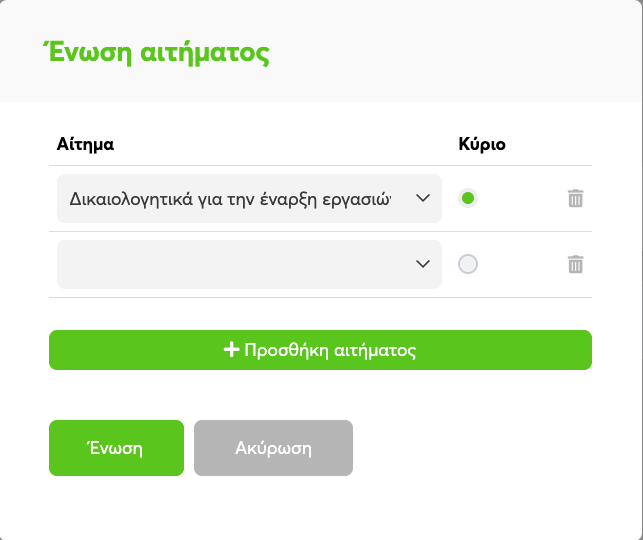This screenshot has width=643, height=540.
Task: Select the green Κύριο radio in first row
Action: (468, 198)
